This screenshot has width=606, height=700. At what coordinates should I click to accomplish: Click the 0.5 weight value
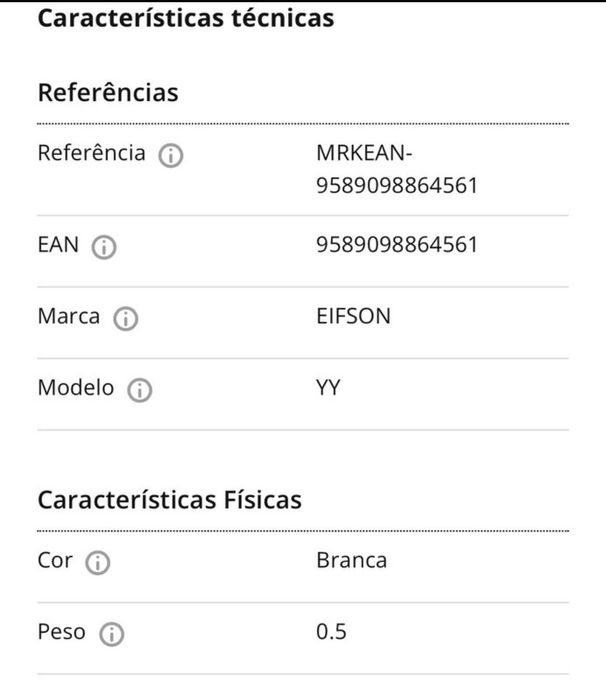pos(331,632)
